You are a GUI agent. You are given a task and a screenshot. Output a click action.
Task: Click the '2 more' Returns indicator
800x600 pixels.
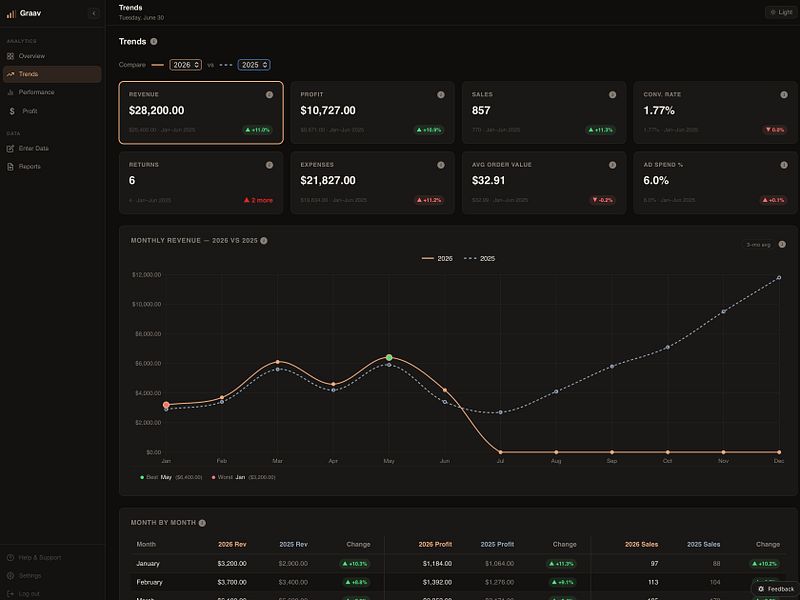[x=258, y=200]
